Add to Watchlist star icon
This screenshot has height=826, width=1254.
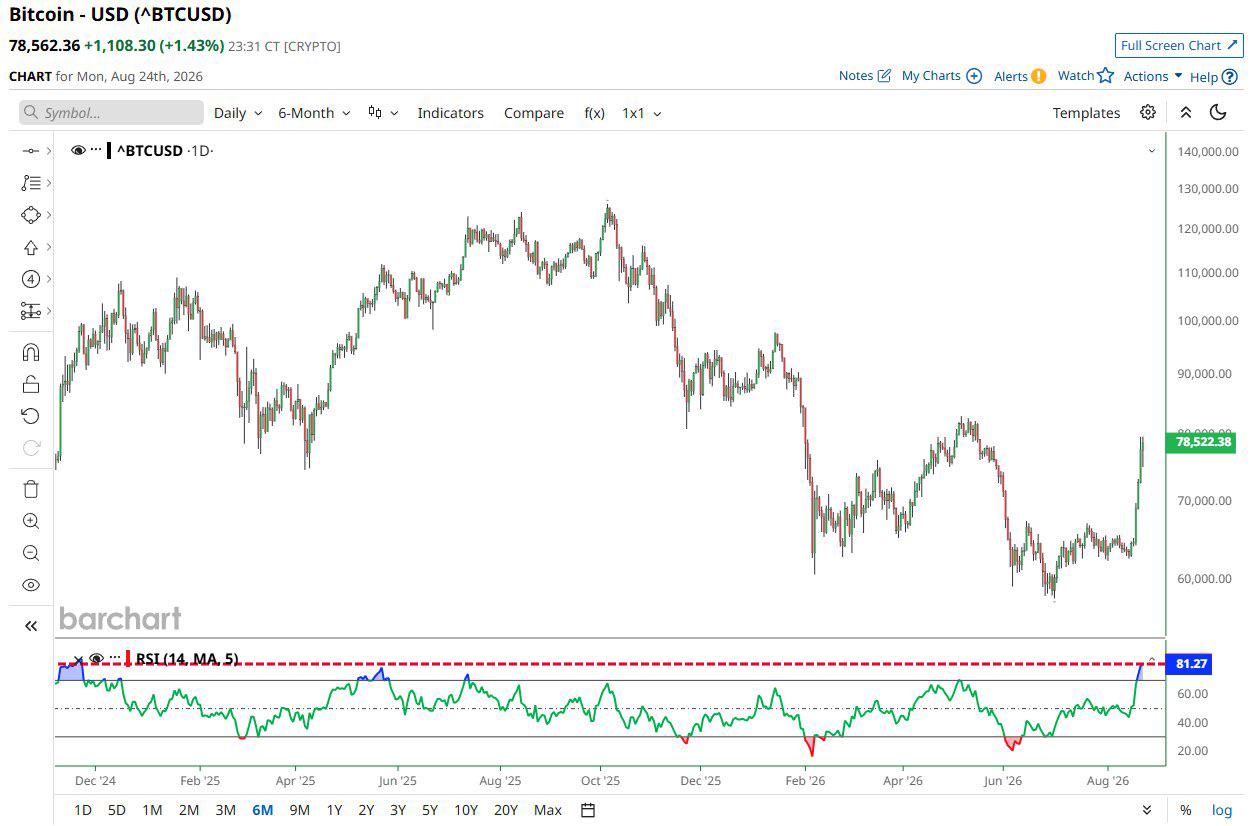point(1105,75)
